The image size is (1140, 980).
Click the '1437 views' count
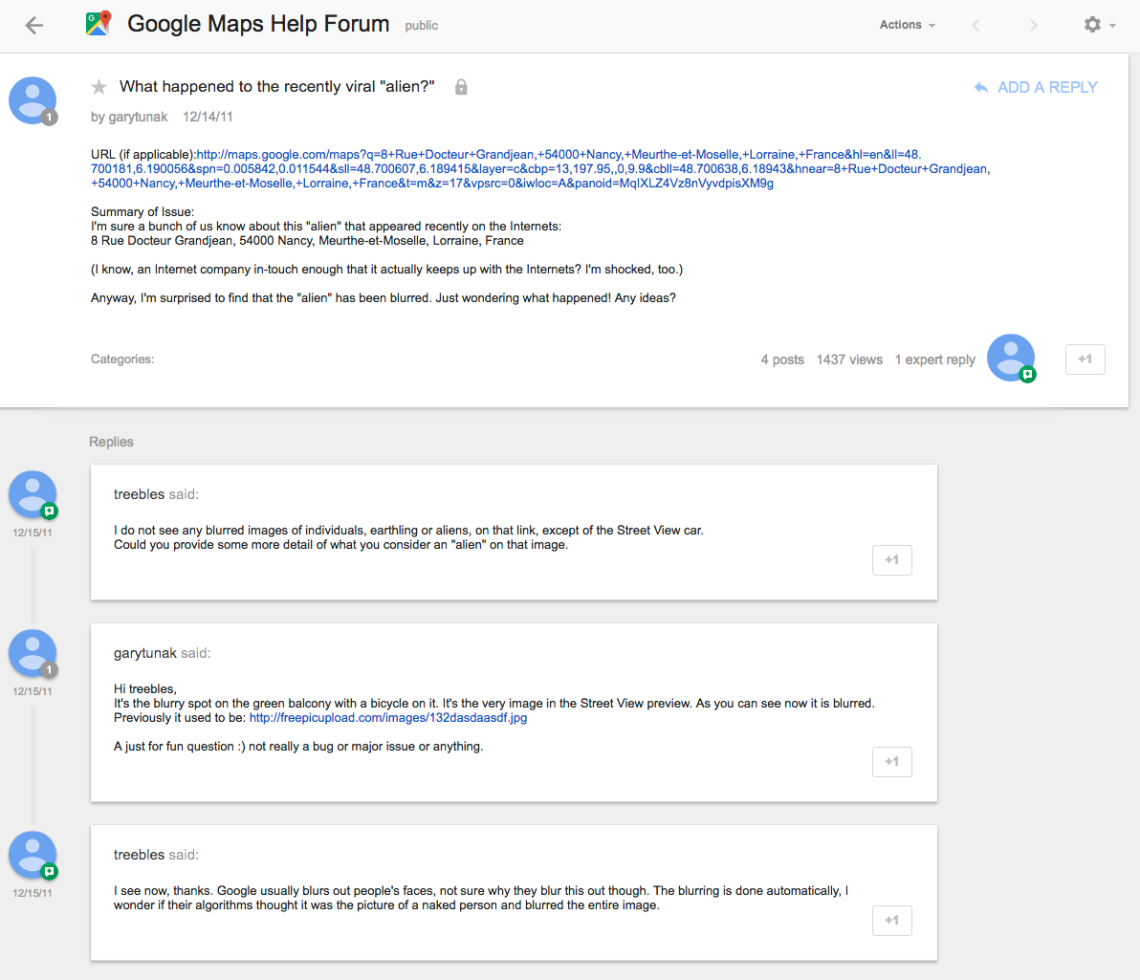pos(849,359)
